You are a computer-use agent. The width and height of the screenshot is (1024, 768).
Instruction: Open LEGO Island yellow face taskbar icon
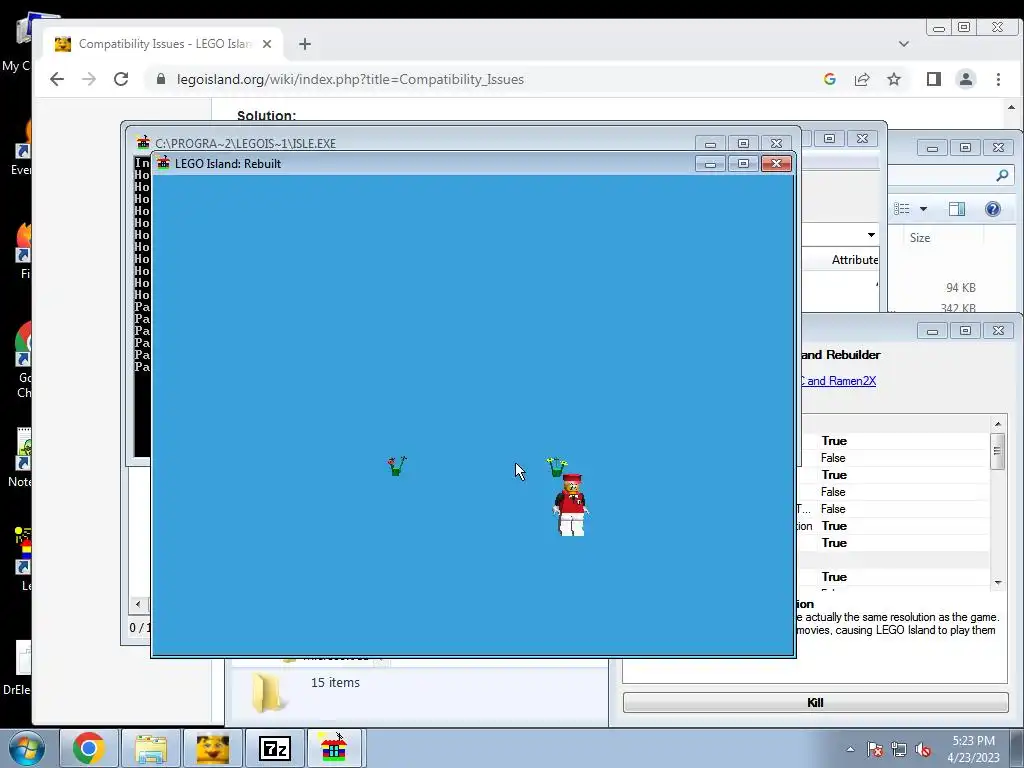(x=212, y=748)
